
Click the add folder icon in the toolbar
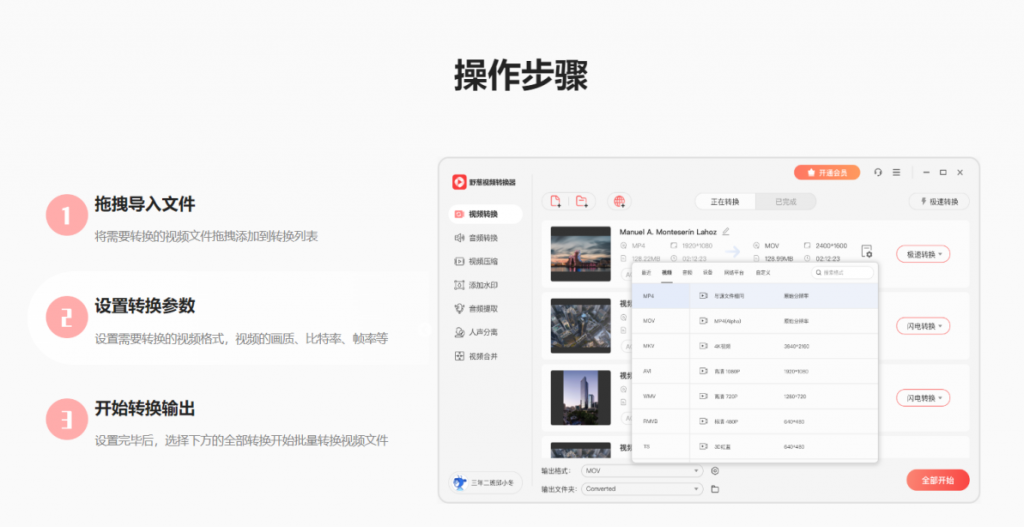coord(581,202)
